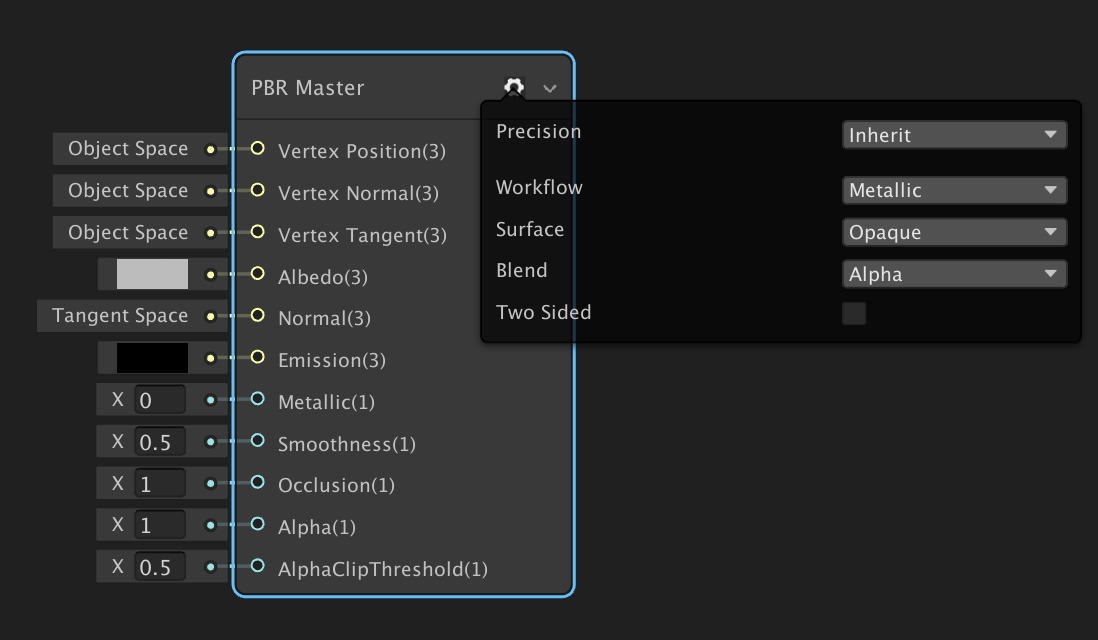Click the Metallic X value field

159,401
